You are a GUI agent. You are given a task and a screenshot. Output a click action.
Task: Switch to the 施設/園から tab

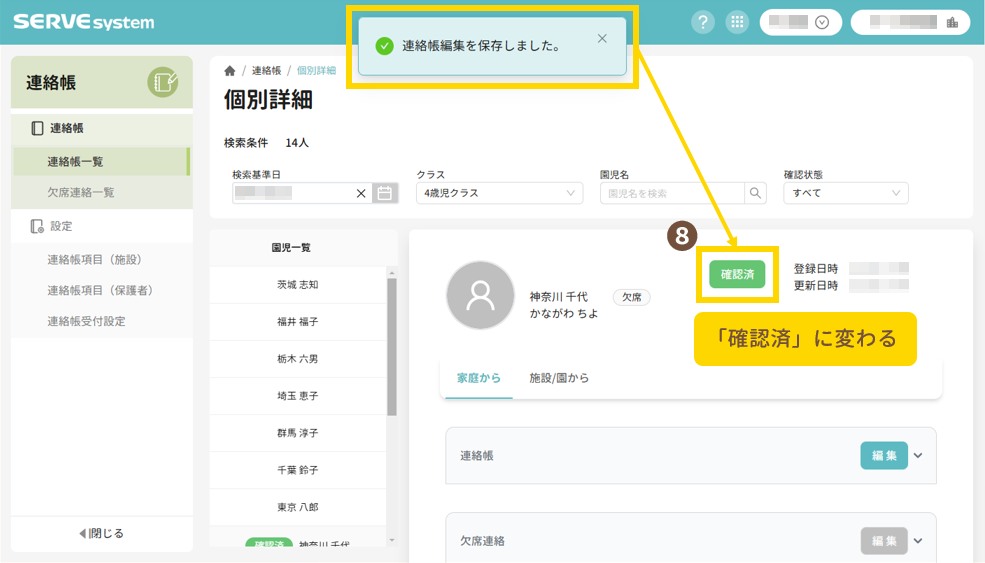click(x=559, y=378)
